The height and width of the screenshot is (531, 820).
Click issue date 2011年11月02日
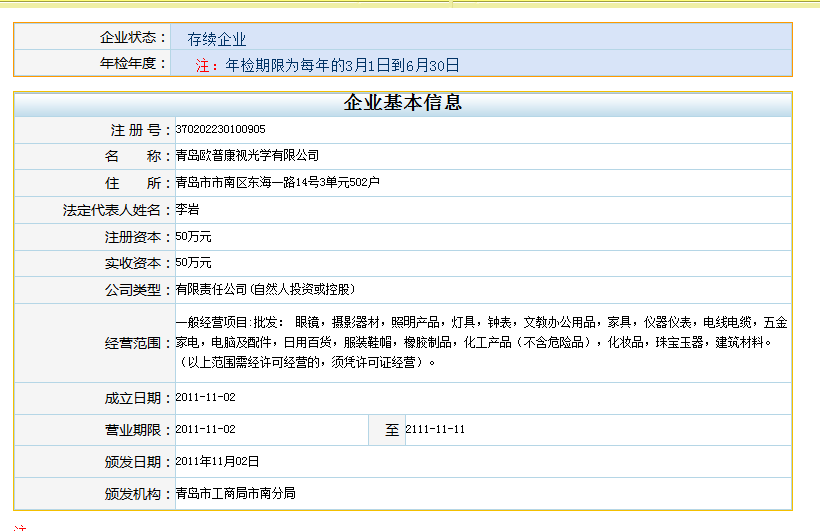(x=217, y=461)
